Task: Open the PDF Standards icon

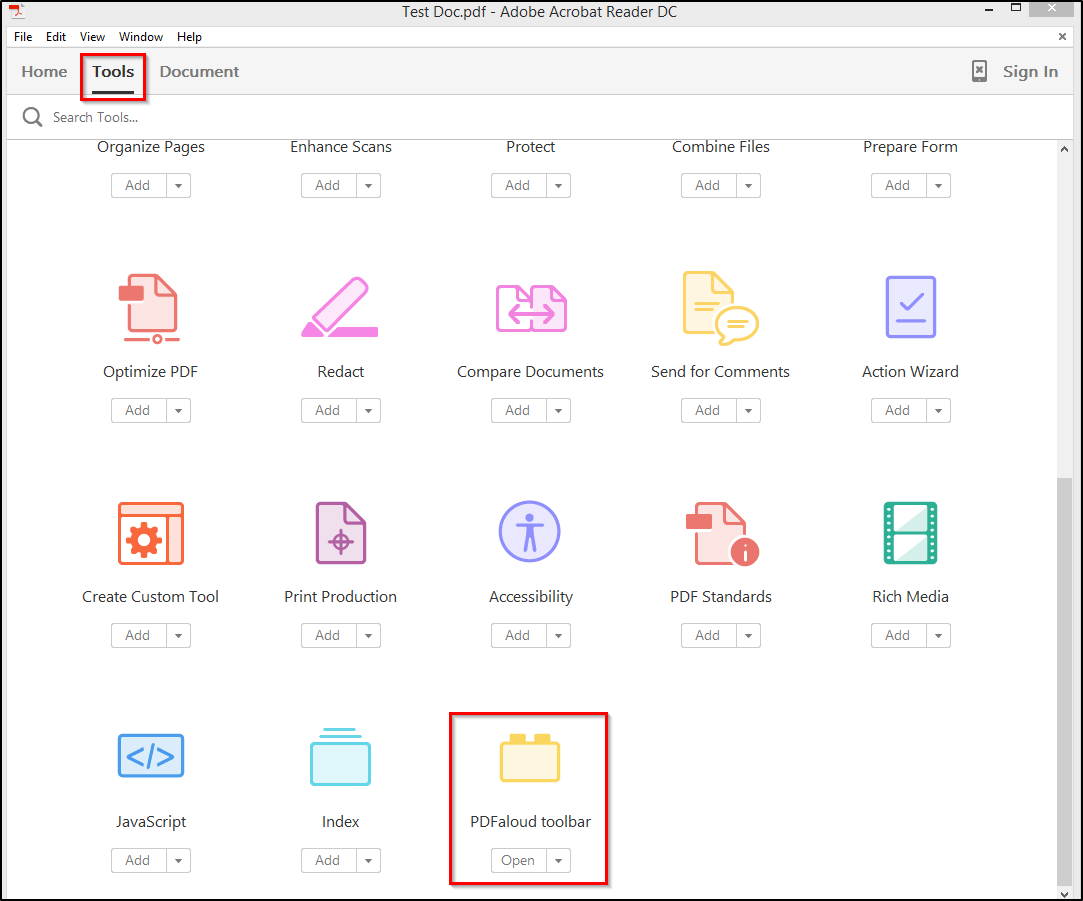Action: click(x=722, y=533)
